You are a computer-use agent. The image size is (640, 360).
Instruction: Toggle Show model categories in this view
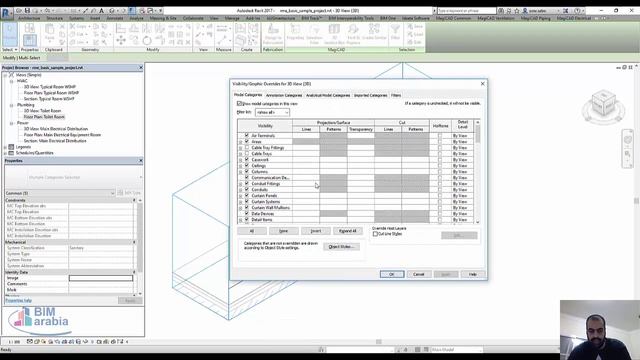[x=240, y=104]
